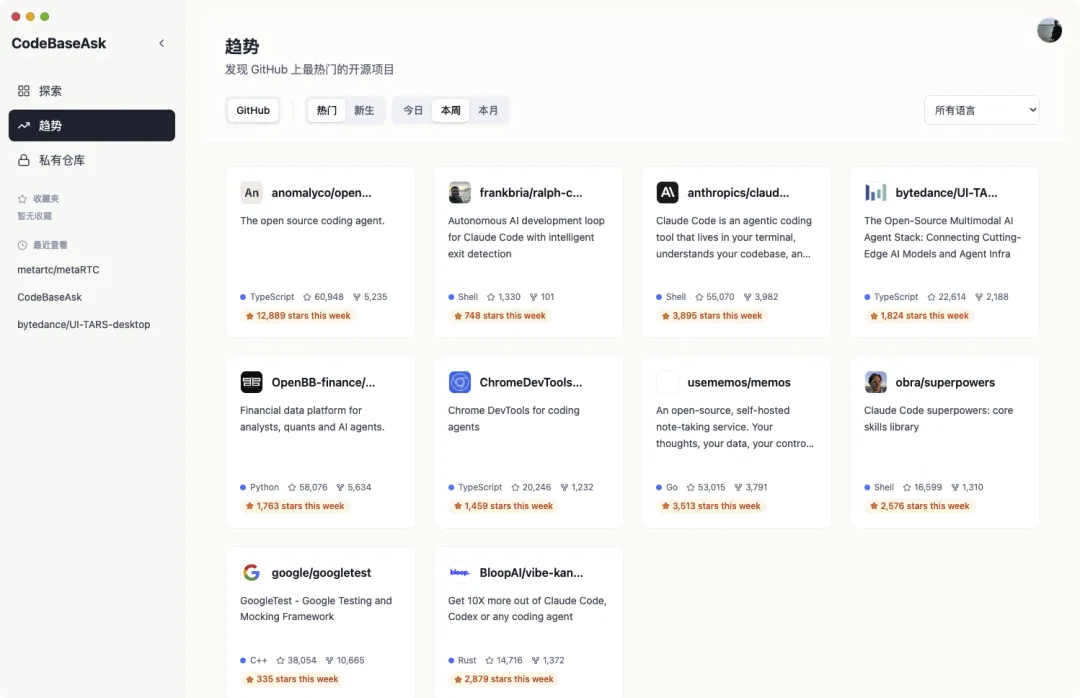Open the anomalyco/open... repository title
This screenshot has width=1080, height=698.
point(321,193)
